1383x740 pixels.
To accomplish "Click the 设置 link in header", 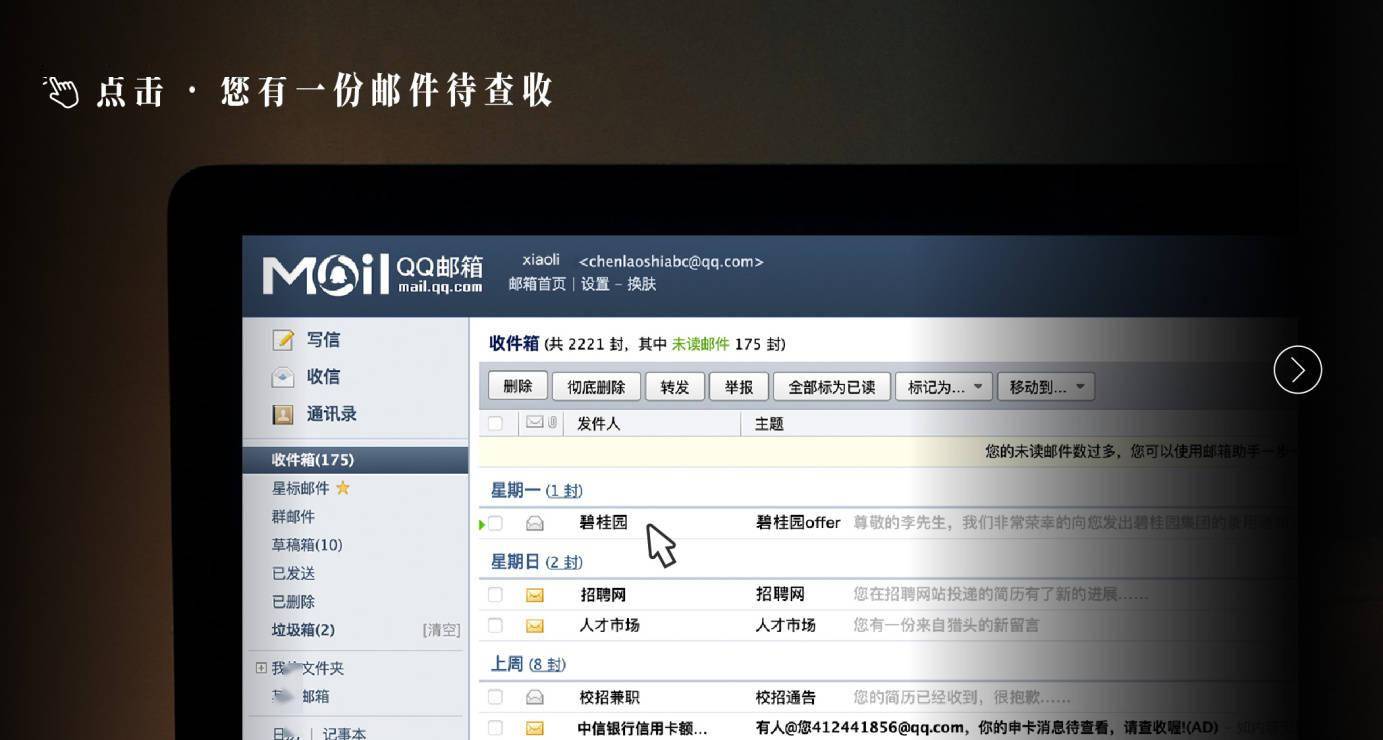I will pos(595,284).
